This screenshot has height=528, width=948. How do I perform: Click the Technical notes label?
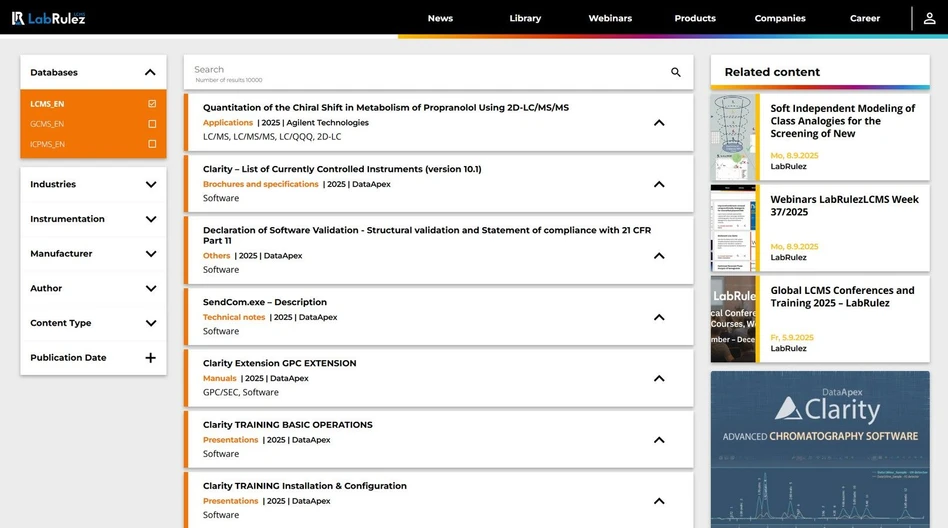click(234, 317)
